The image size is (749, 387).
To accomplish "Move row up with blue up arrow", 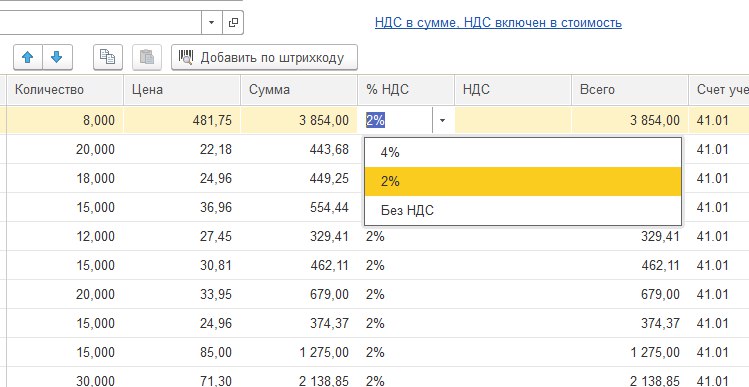I will [x=28, y=57].
